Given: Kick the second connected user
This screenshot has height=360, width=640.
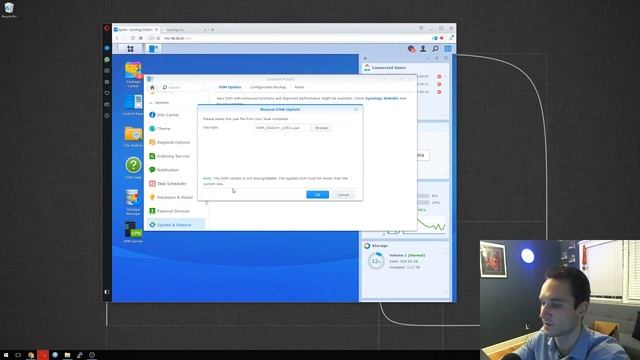Looking at the screenshot, I should click(439, 84).
